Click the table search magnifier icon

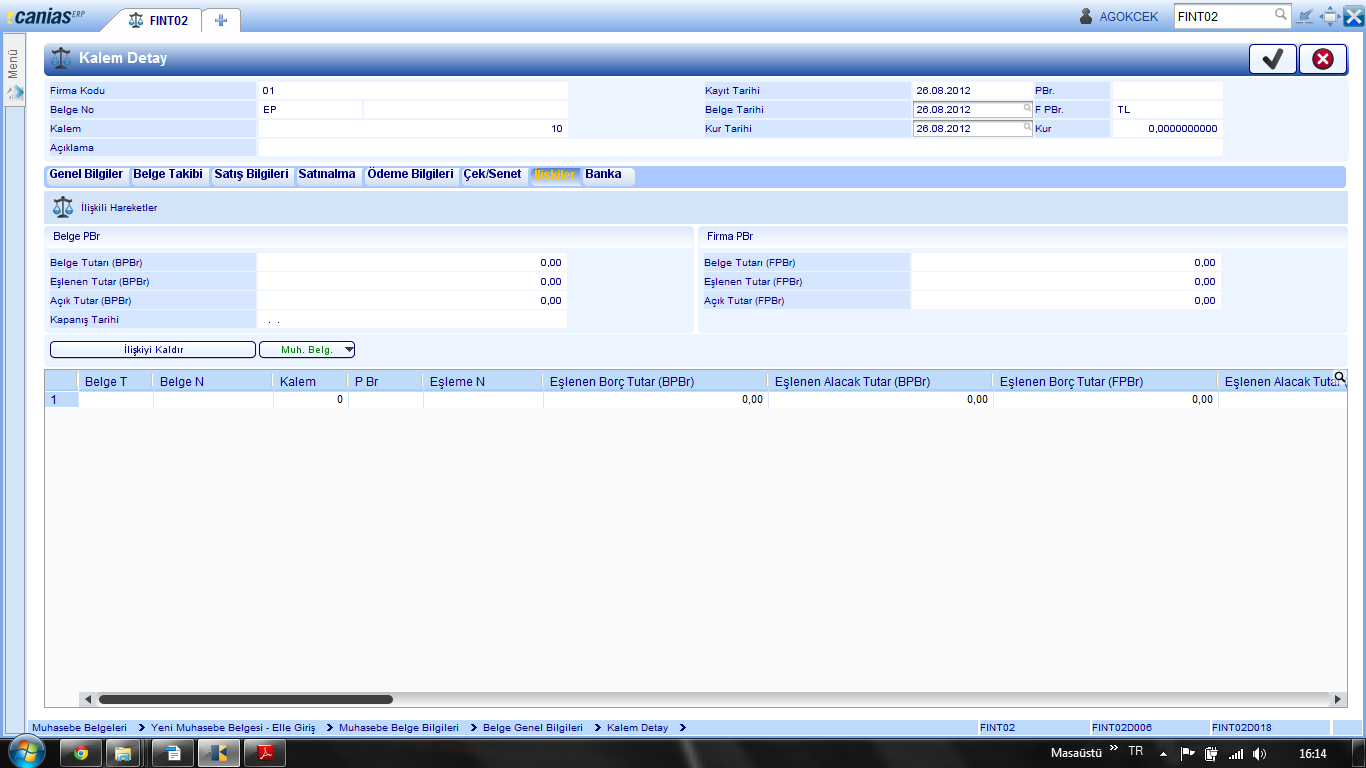(1340, 377)
